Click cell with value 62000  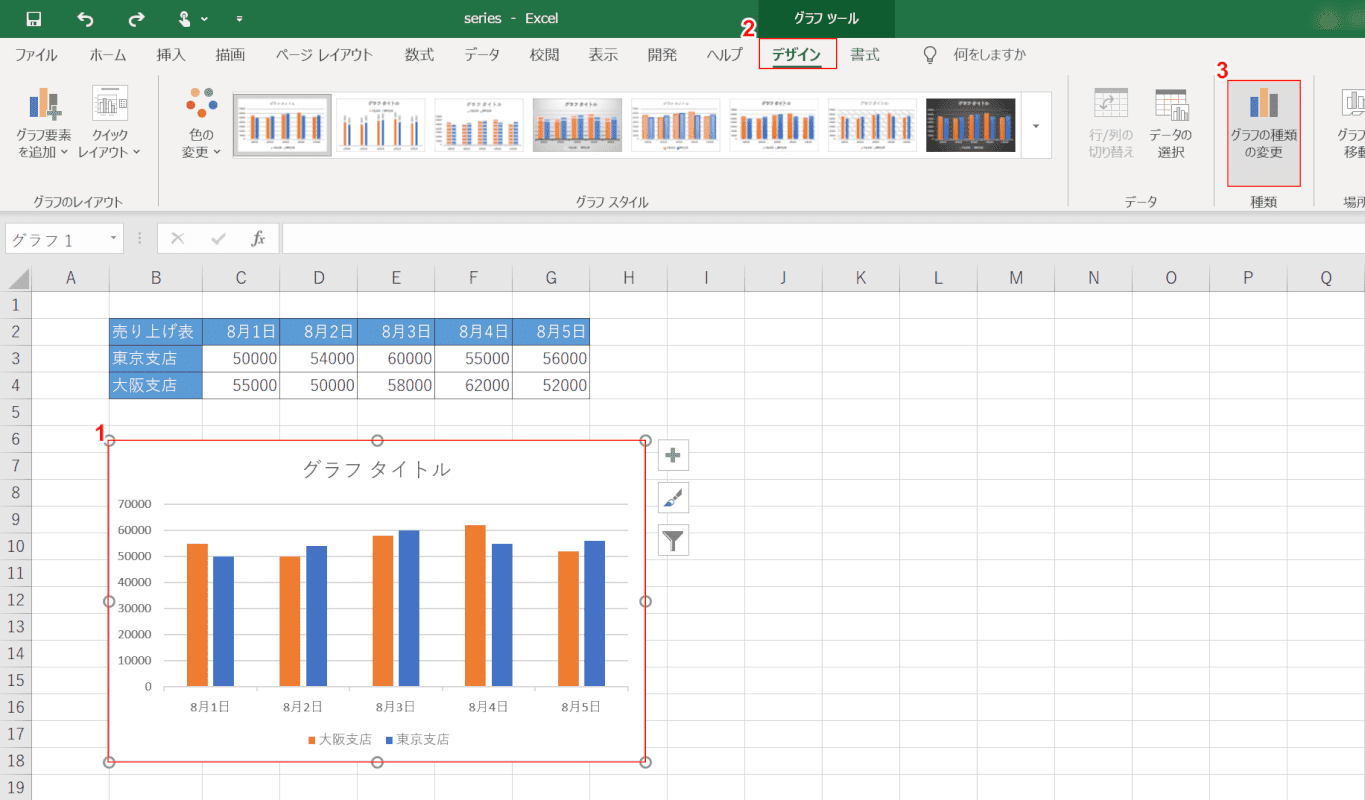(473, 385)
